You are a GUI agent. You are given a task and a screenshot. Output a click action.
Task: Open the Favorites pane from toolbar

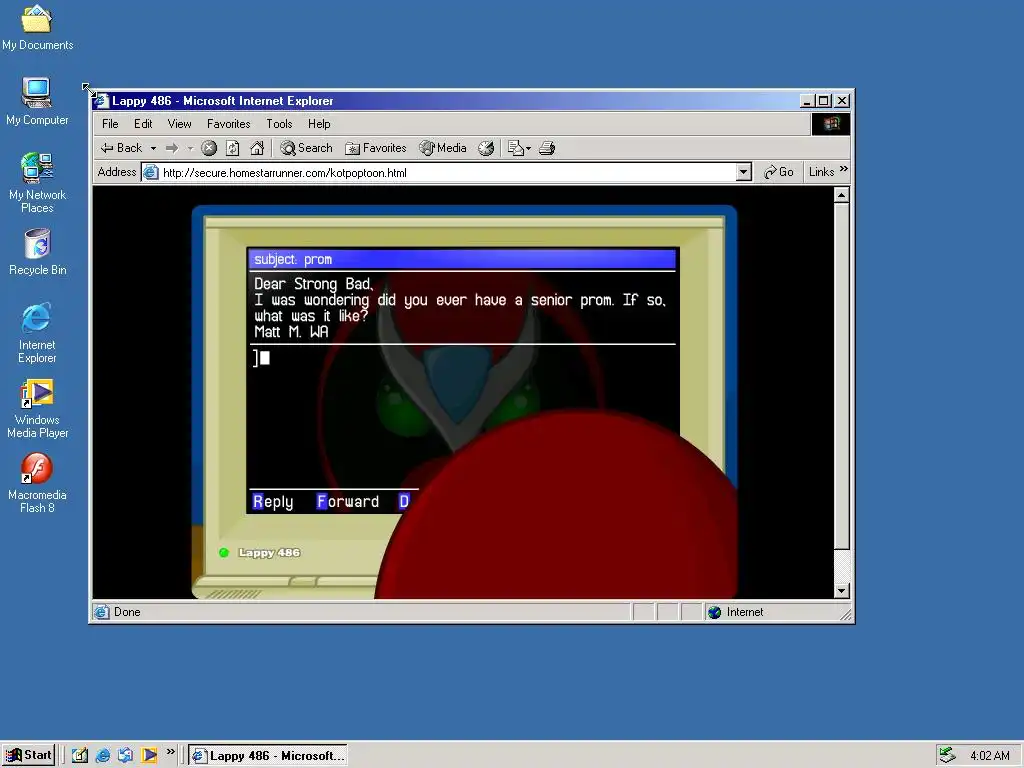coord(376,148)
